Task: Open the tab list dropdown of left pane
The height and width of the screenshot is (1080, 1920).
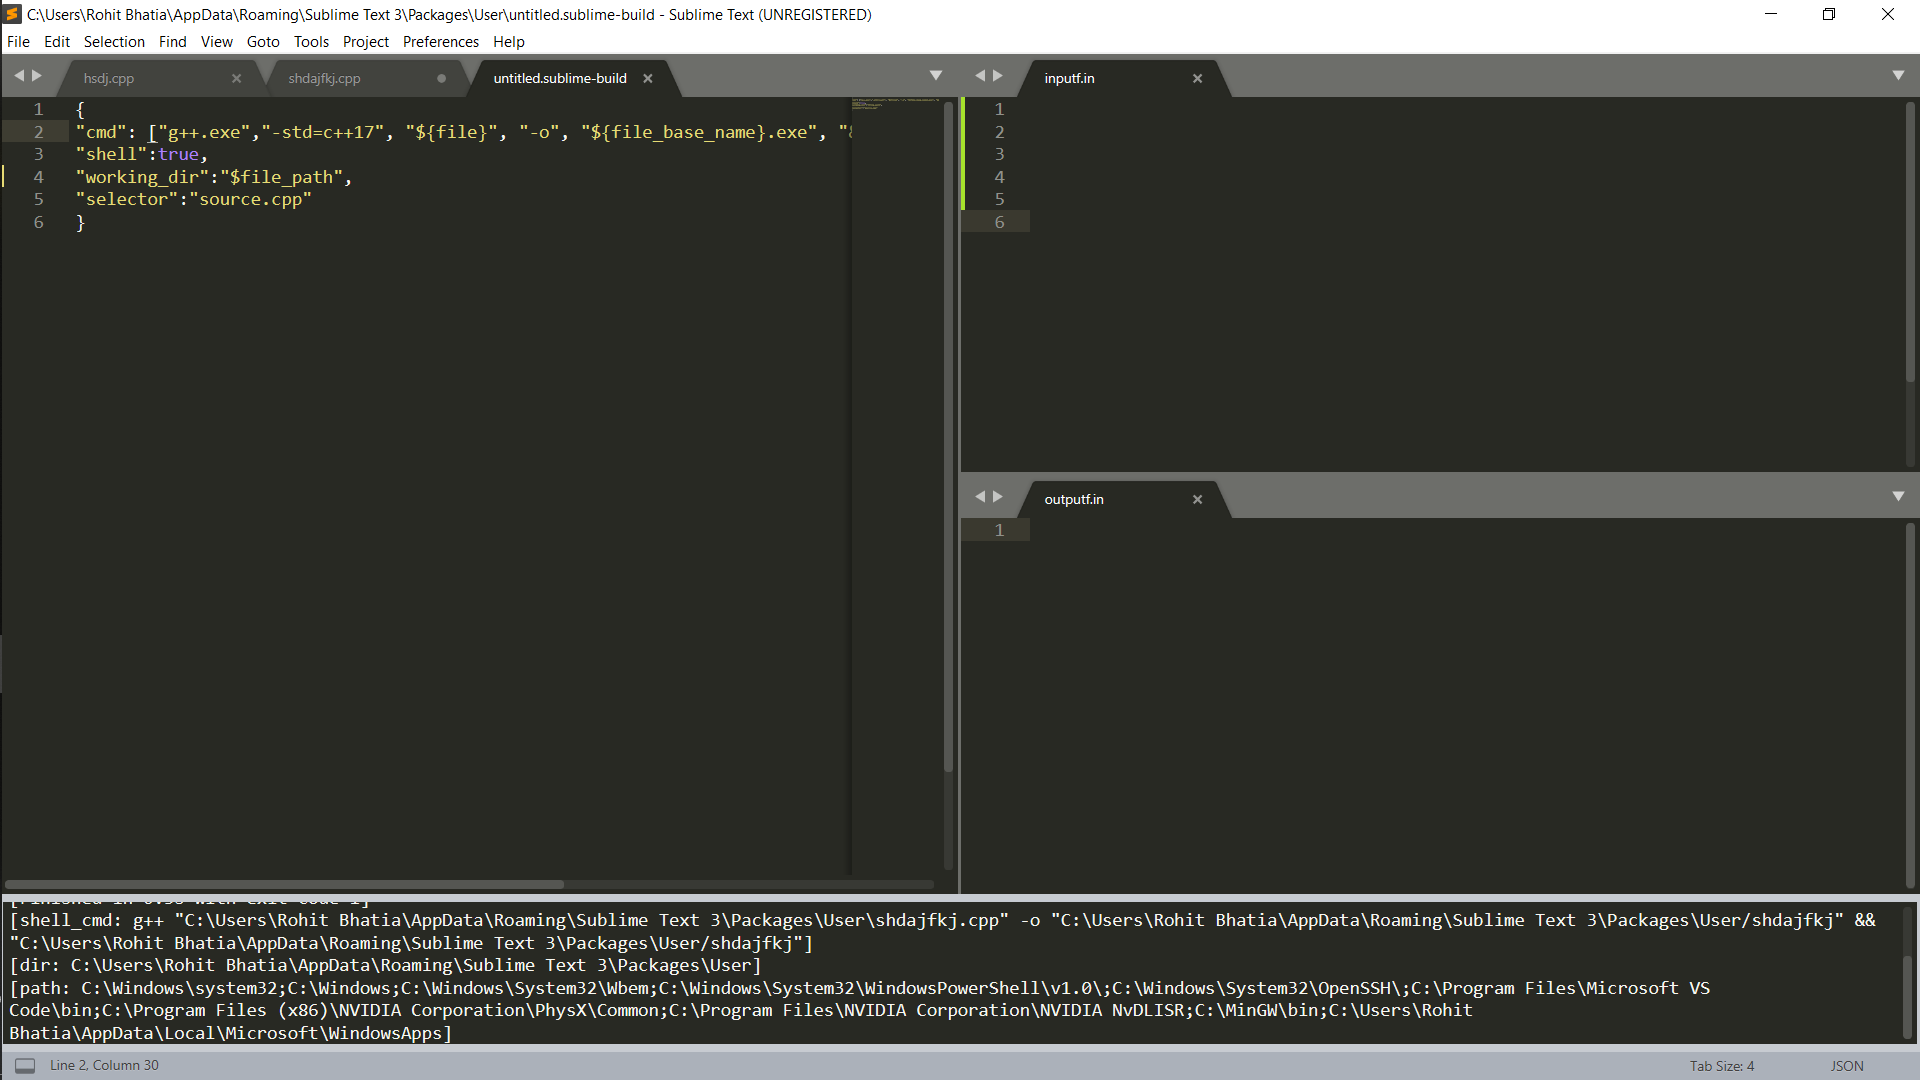Action: [x=936, y=76]
